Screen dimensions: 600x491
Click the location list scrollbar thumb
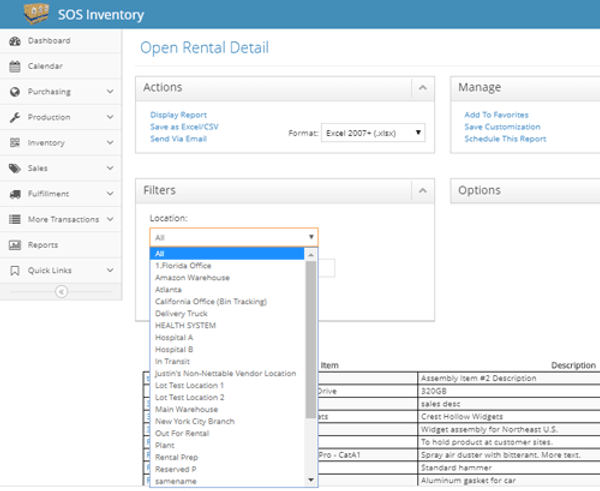coord(311,339)
